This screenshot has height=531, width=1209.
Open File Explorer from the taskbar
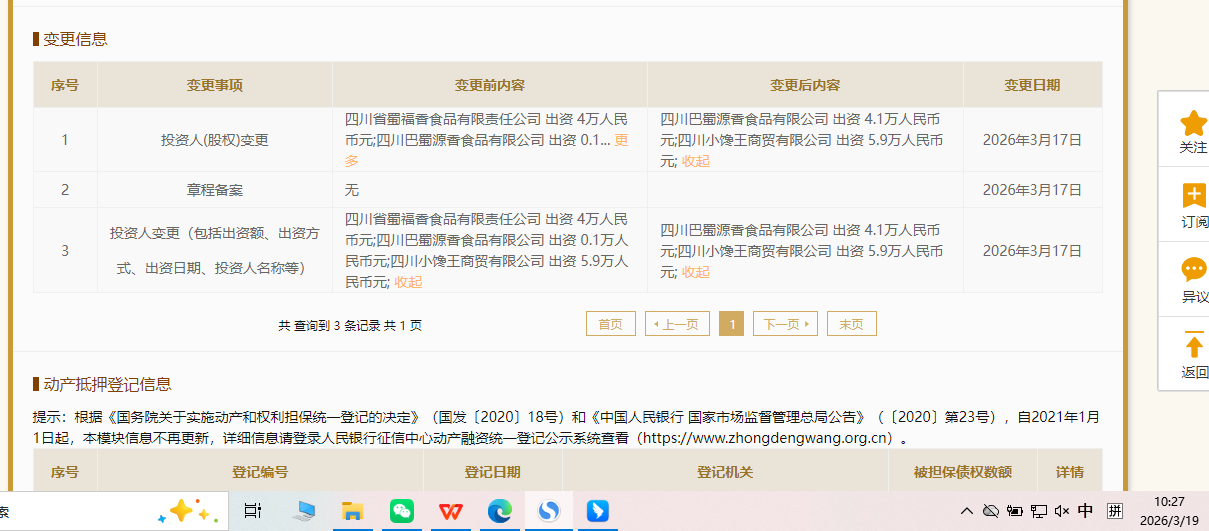[353, 511]
